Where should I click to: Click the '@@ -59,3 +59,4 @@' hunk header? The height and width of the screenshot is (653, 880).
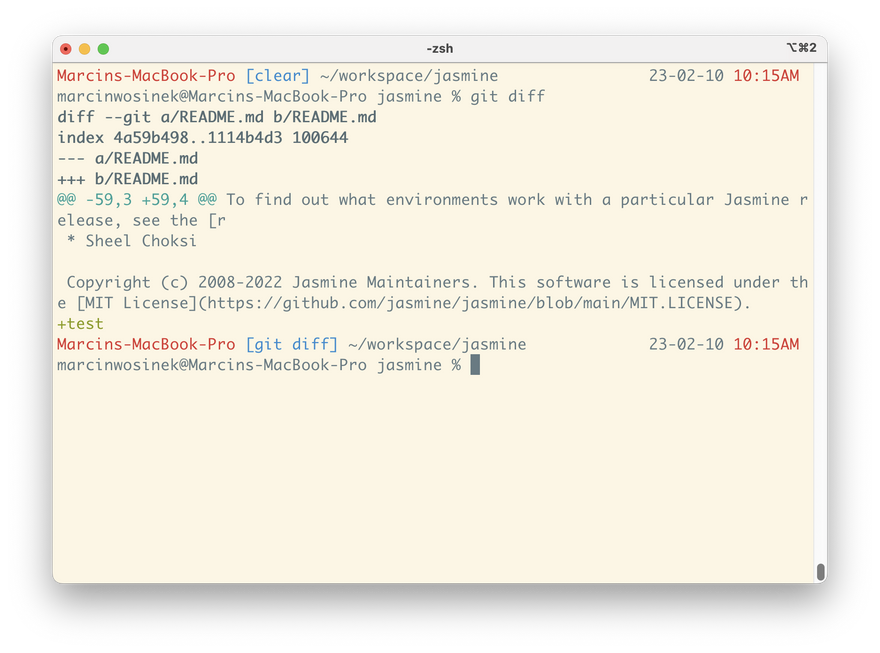(137, 200)
